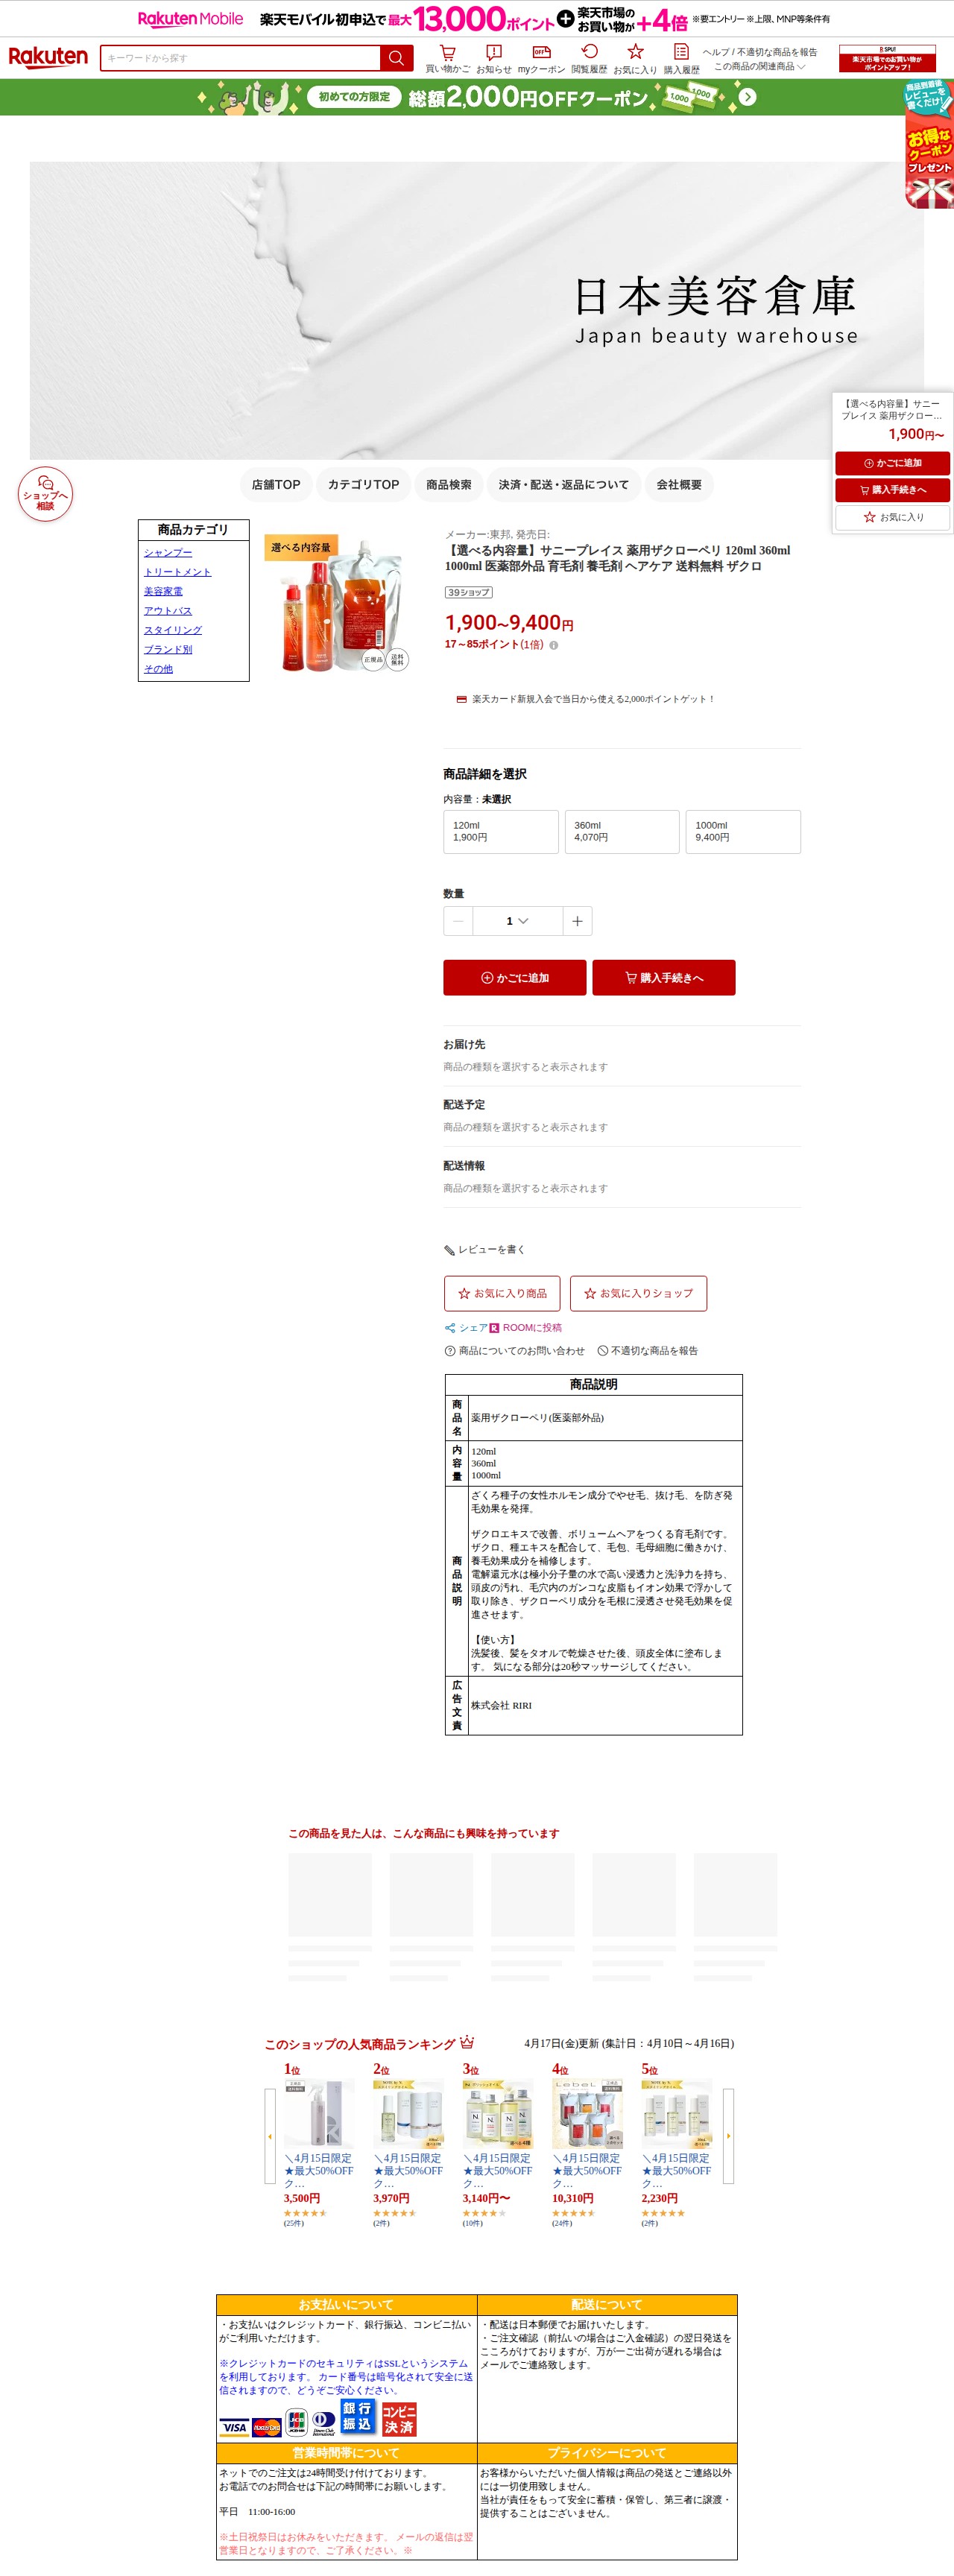Open the 決済・配送・返品について tab
The height and width of the screenshot is (2576, 954).
tap(564, 485)
